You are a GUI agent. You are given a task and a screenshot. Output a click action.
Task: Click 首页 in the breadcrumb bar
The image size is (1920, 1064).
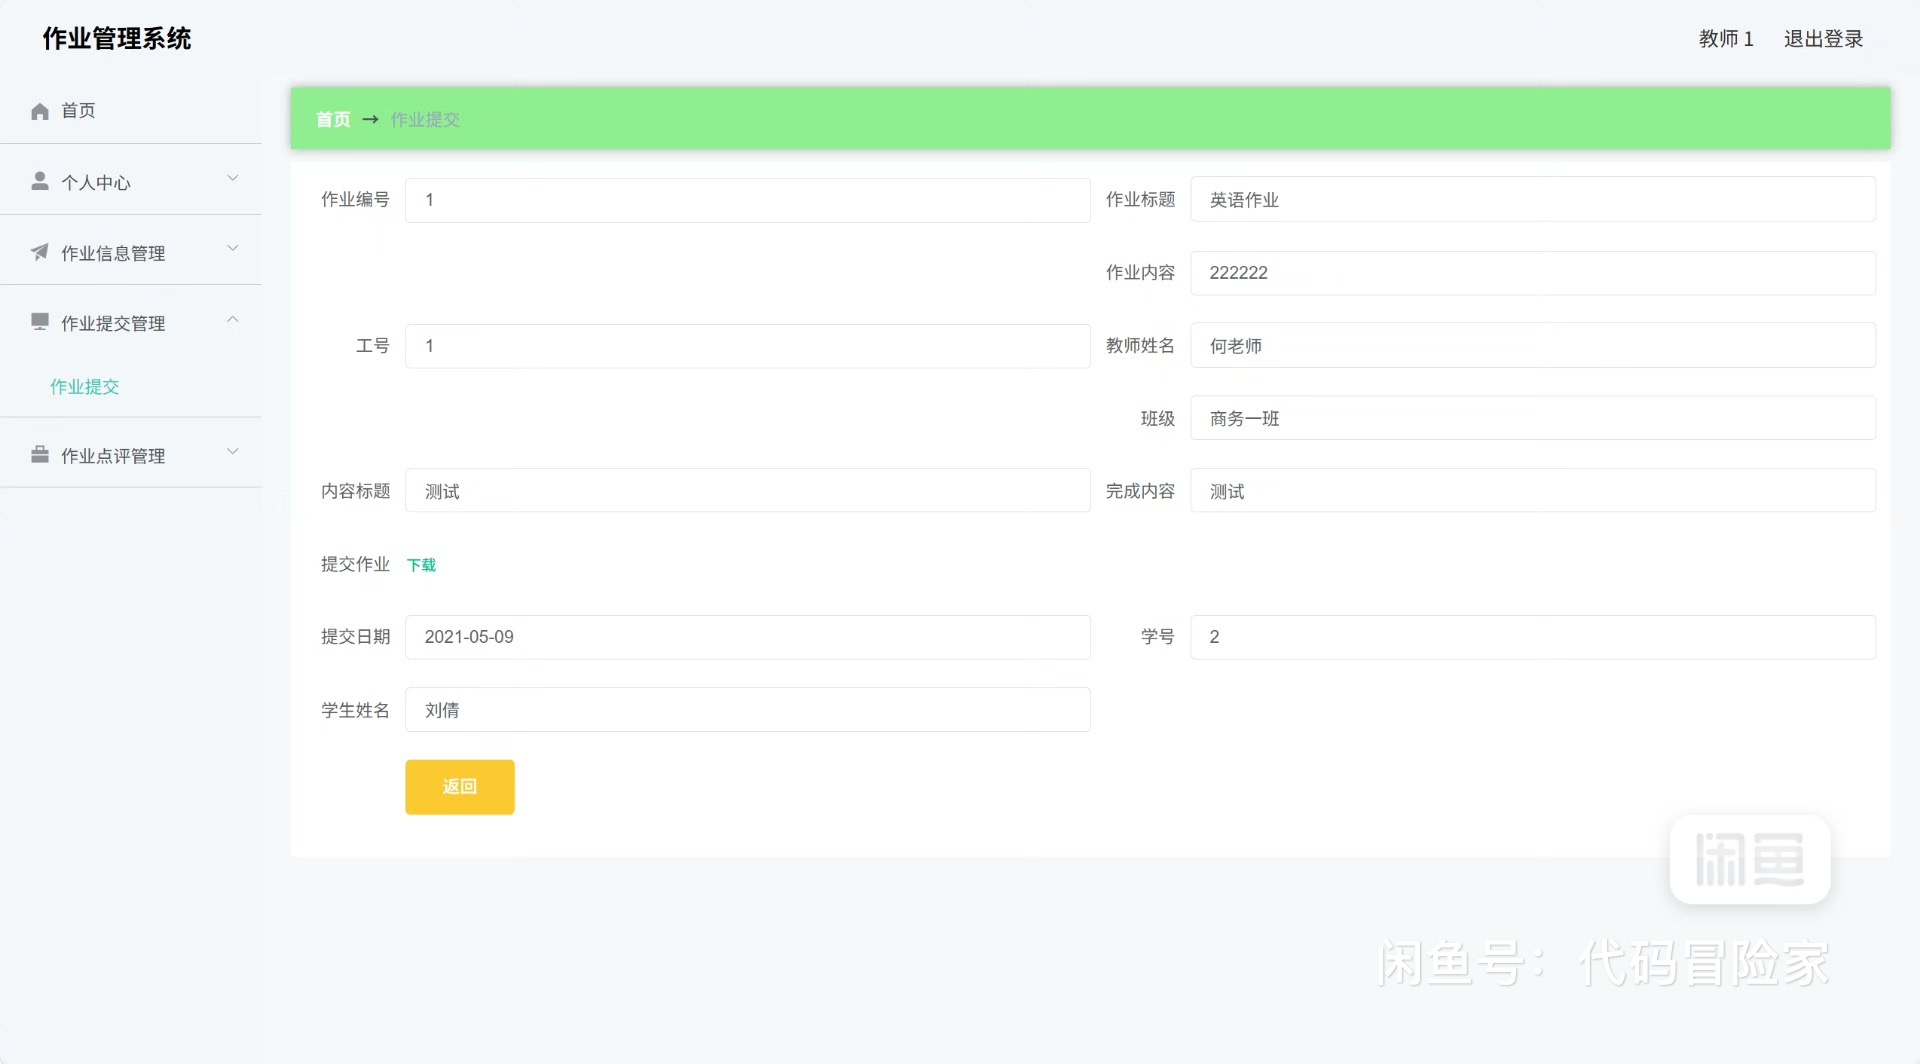333,120
